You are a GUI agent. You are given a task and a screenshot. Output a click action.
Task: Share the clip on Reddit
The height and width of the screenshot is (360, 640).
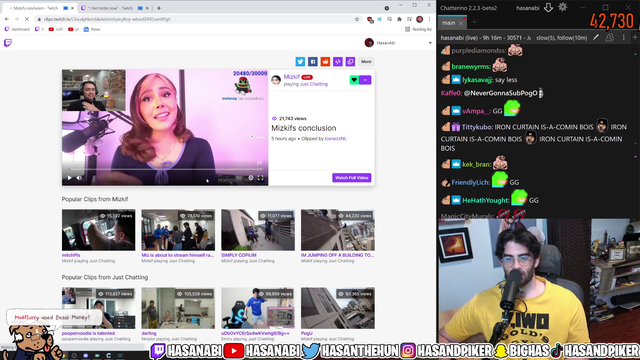click(x=325, y=62)
